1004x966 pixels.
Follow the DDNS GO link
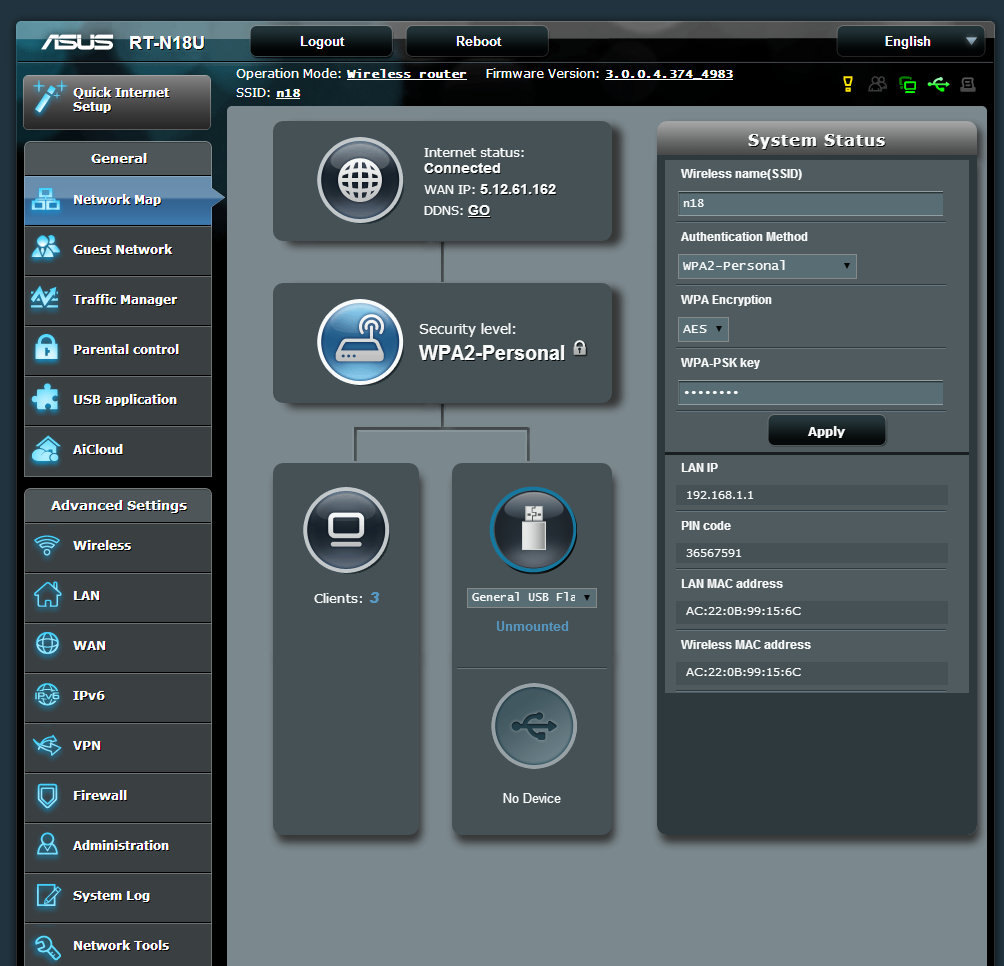tap(479, 211)
